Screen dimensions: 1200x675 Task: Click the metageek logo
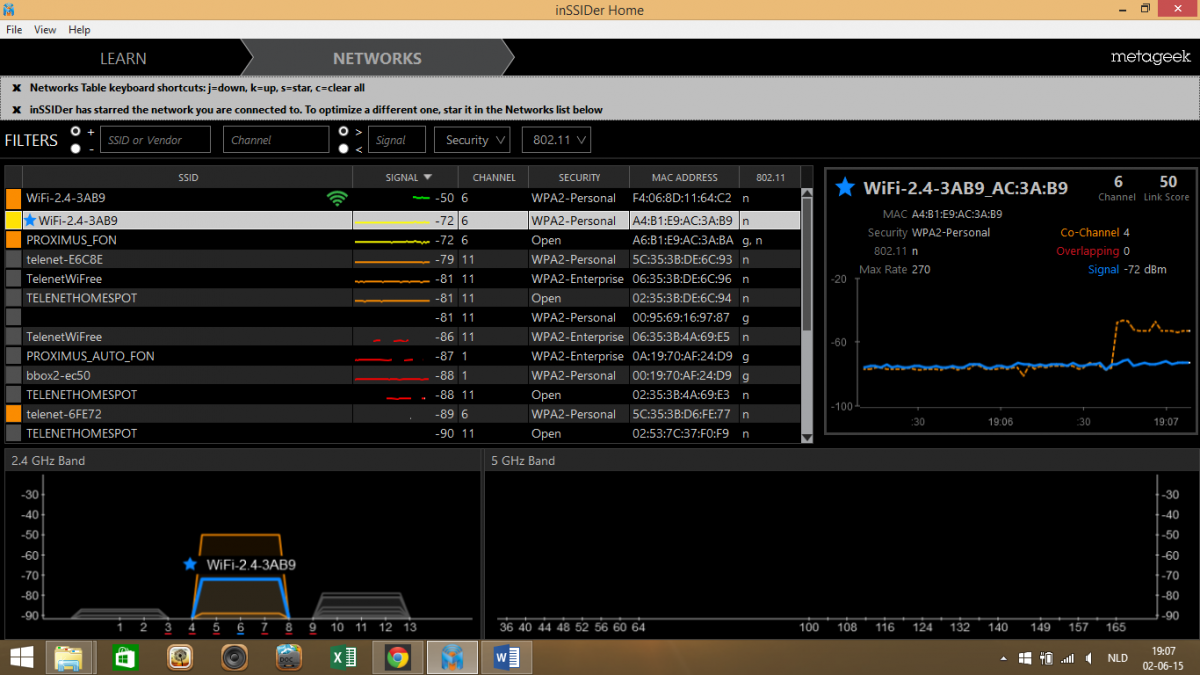1151,58
